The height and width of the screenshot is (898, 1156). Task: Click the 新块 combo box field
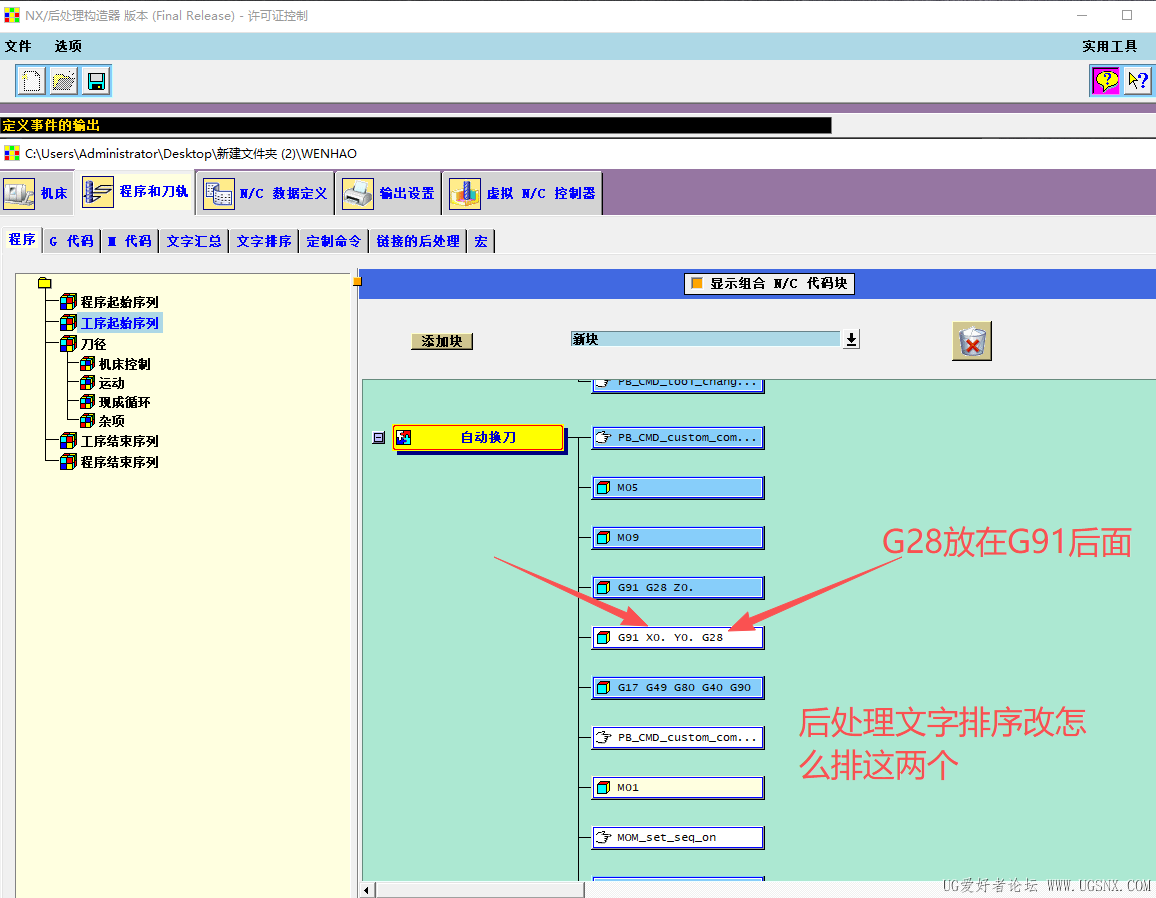pos(706,339)
